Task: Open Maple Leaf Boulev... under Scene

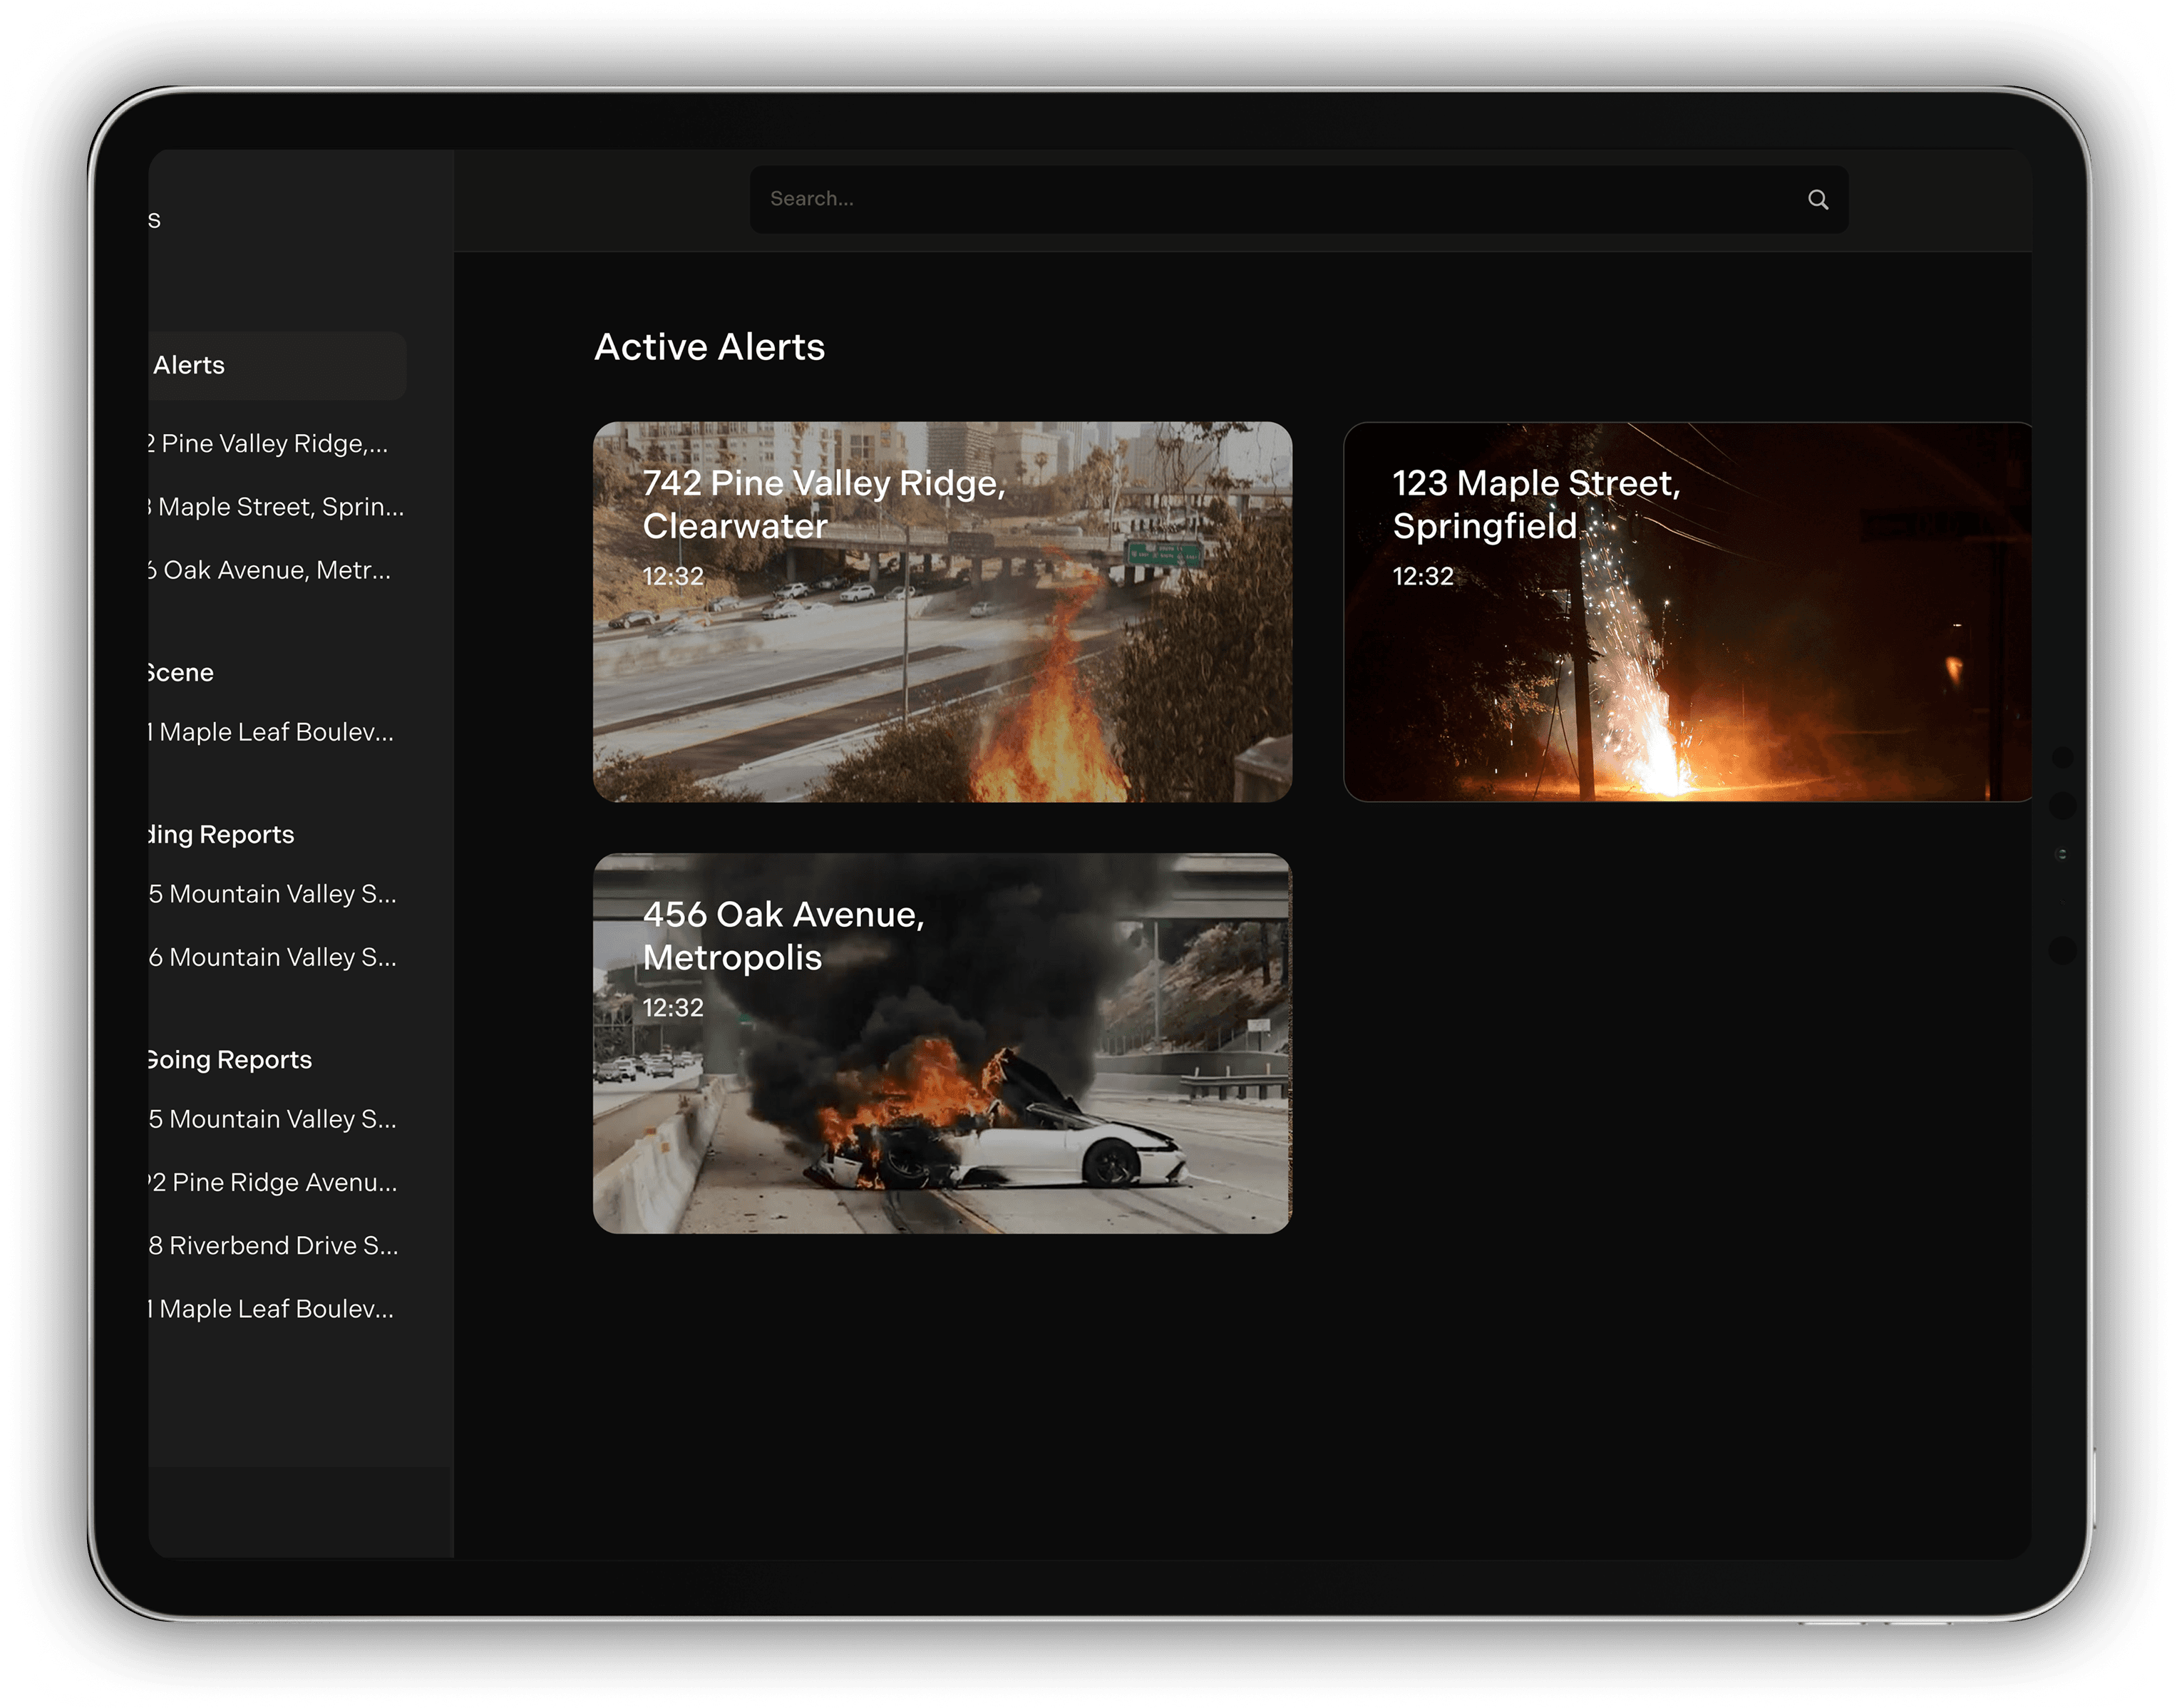Action: (x=274, y=733)
